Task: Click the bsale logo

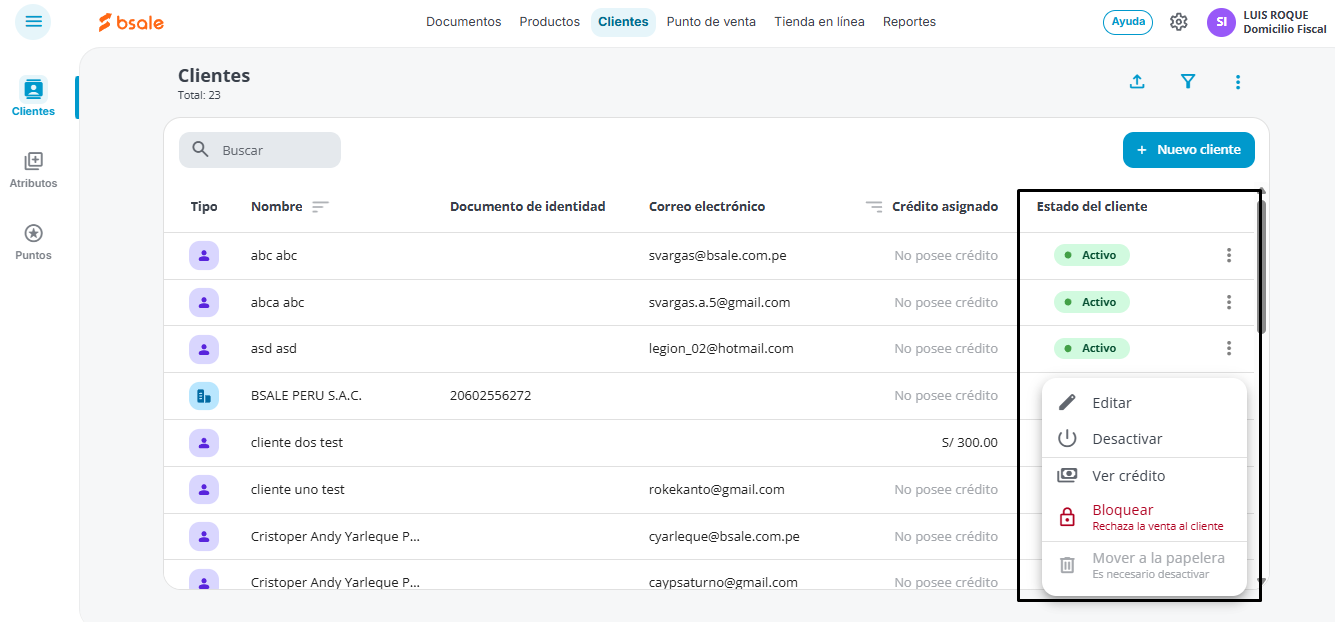Action: tap(131, 22)
